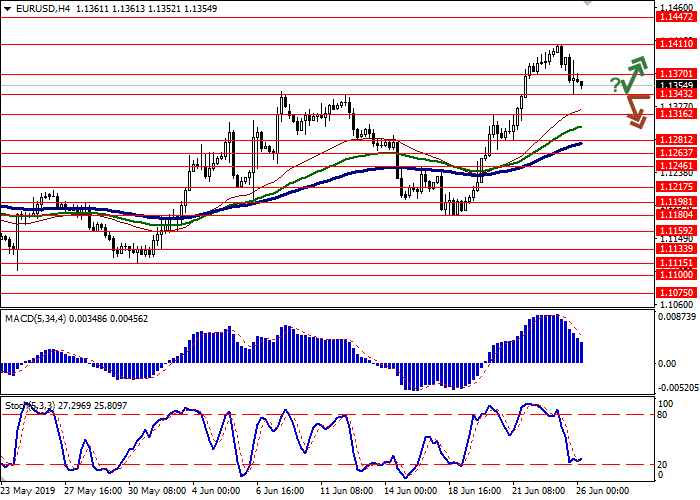Click the 1.11000 support level label

click(x=674, y=273)
